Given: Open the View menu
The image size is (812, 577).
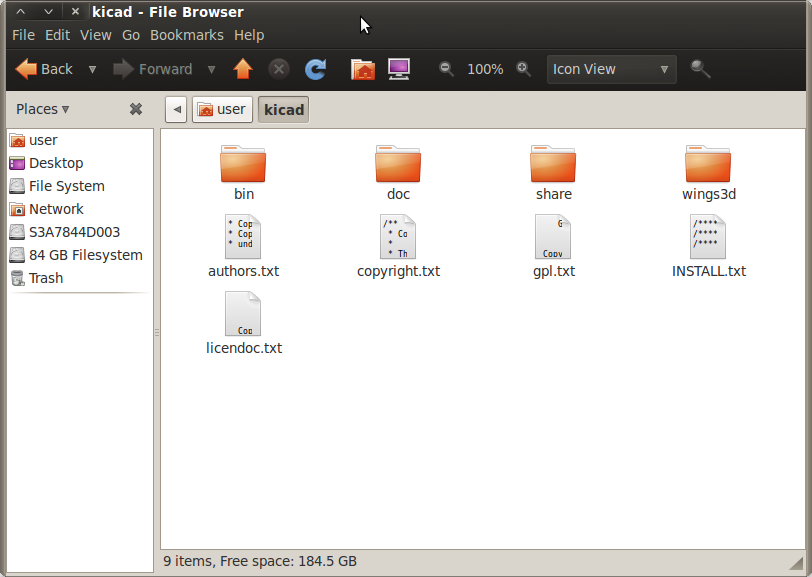Looking at the screenshot, I should click(x=96, y=35).
